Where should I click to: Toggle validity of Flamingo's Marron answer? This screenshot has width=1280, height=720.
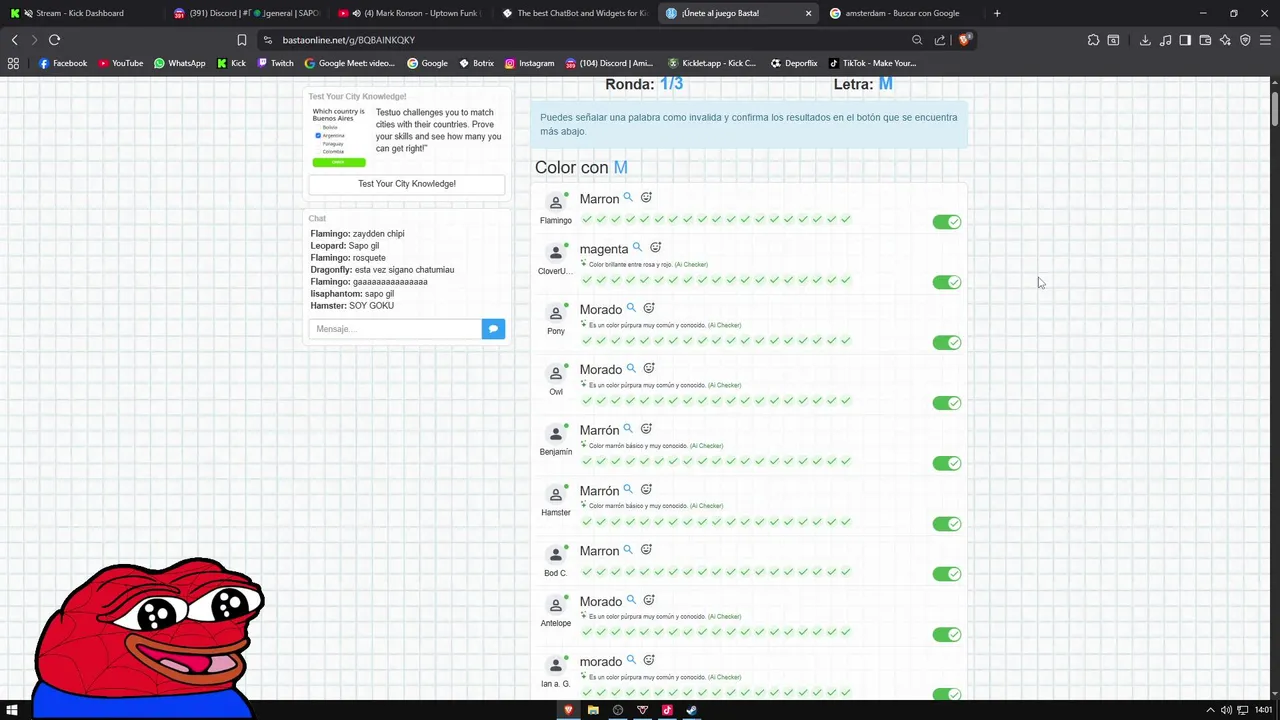[x=946, y=222]
